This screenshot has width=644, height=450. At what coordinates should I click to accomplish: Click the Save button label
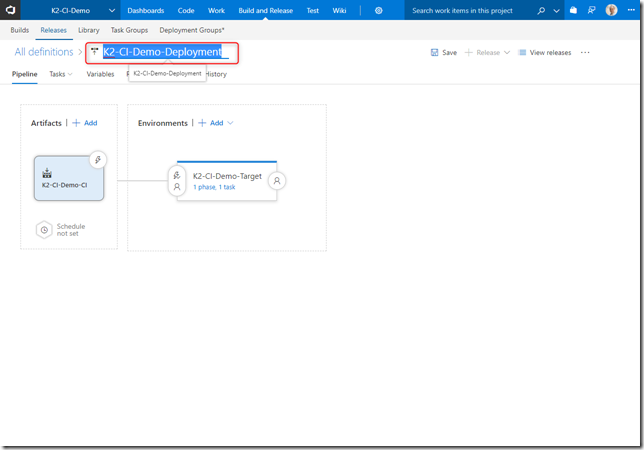pos(449,53)
